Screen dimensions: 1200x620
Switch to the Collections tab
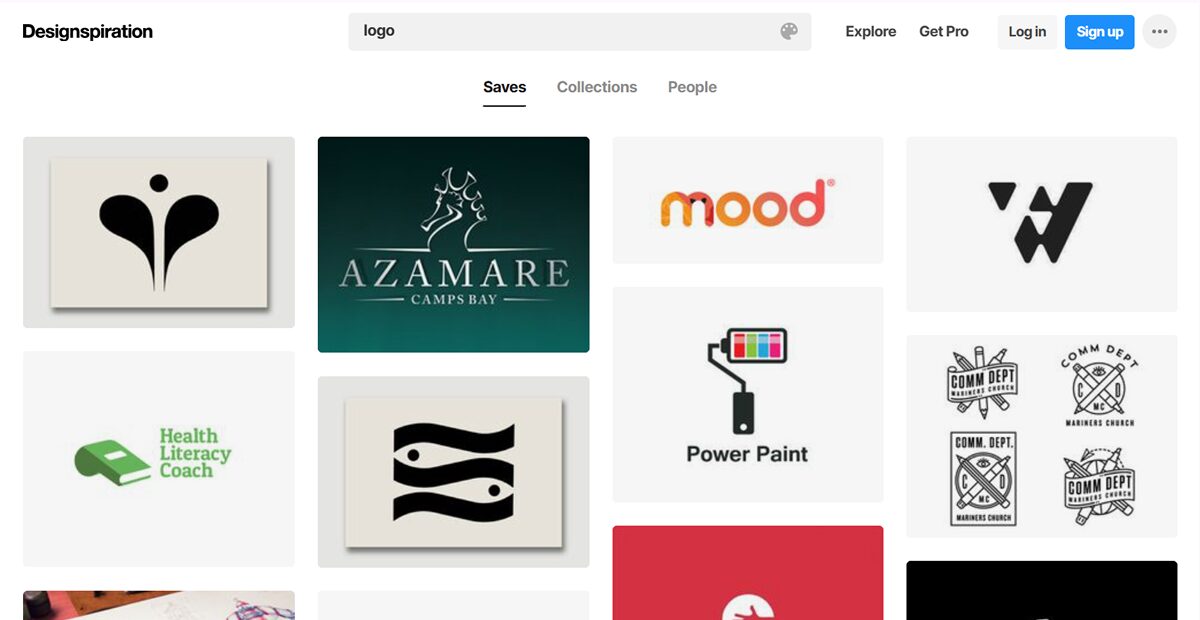click(597, 87)
